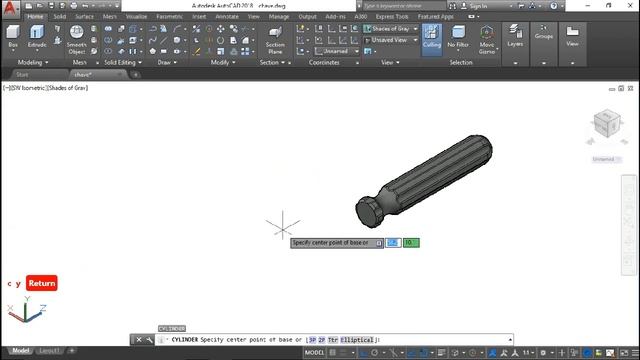Open the Layers panel button
Image resolution: width=640 pixels, height=360 pixels.
[x=515, y=36]
